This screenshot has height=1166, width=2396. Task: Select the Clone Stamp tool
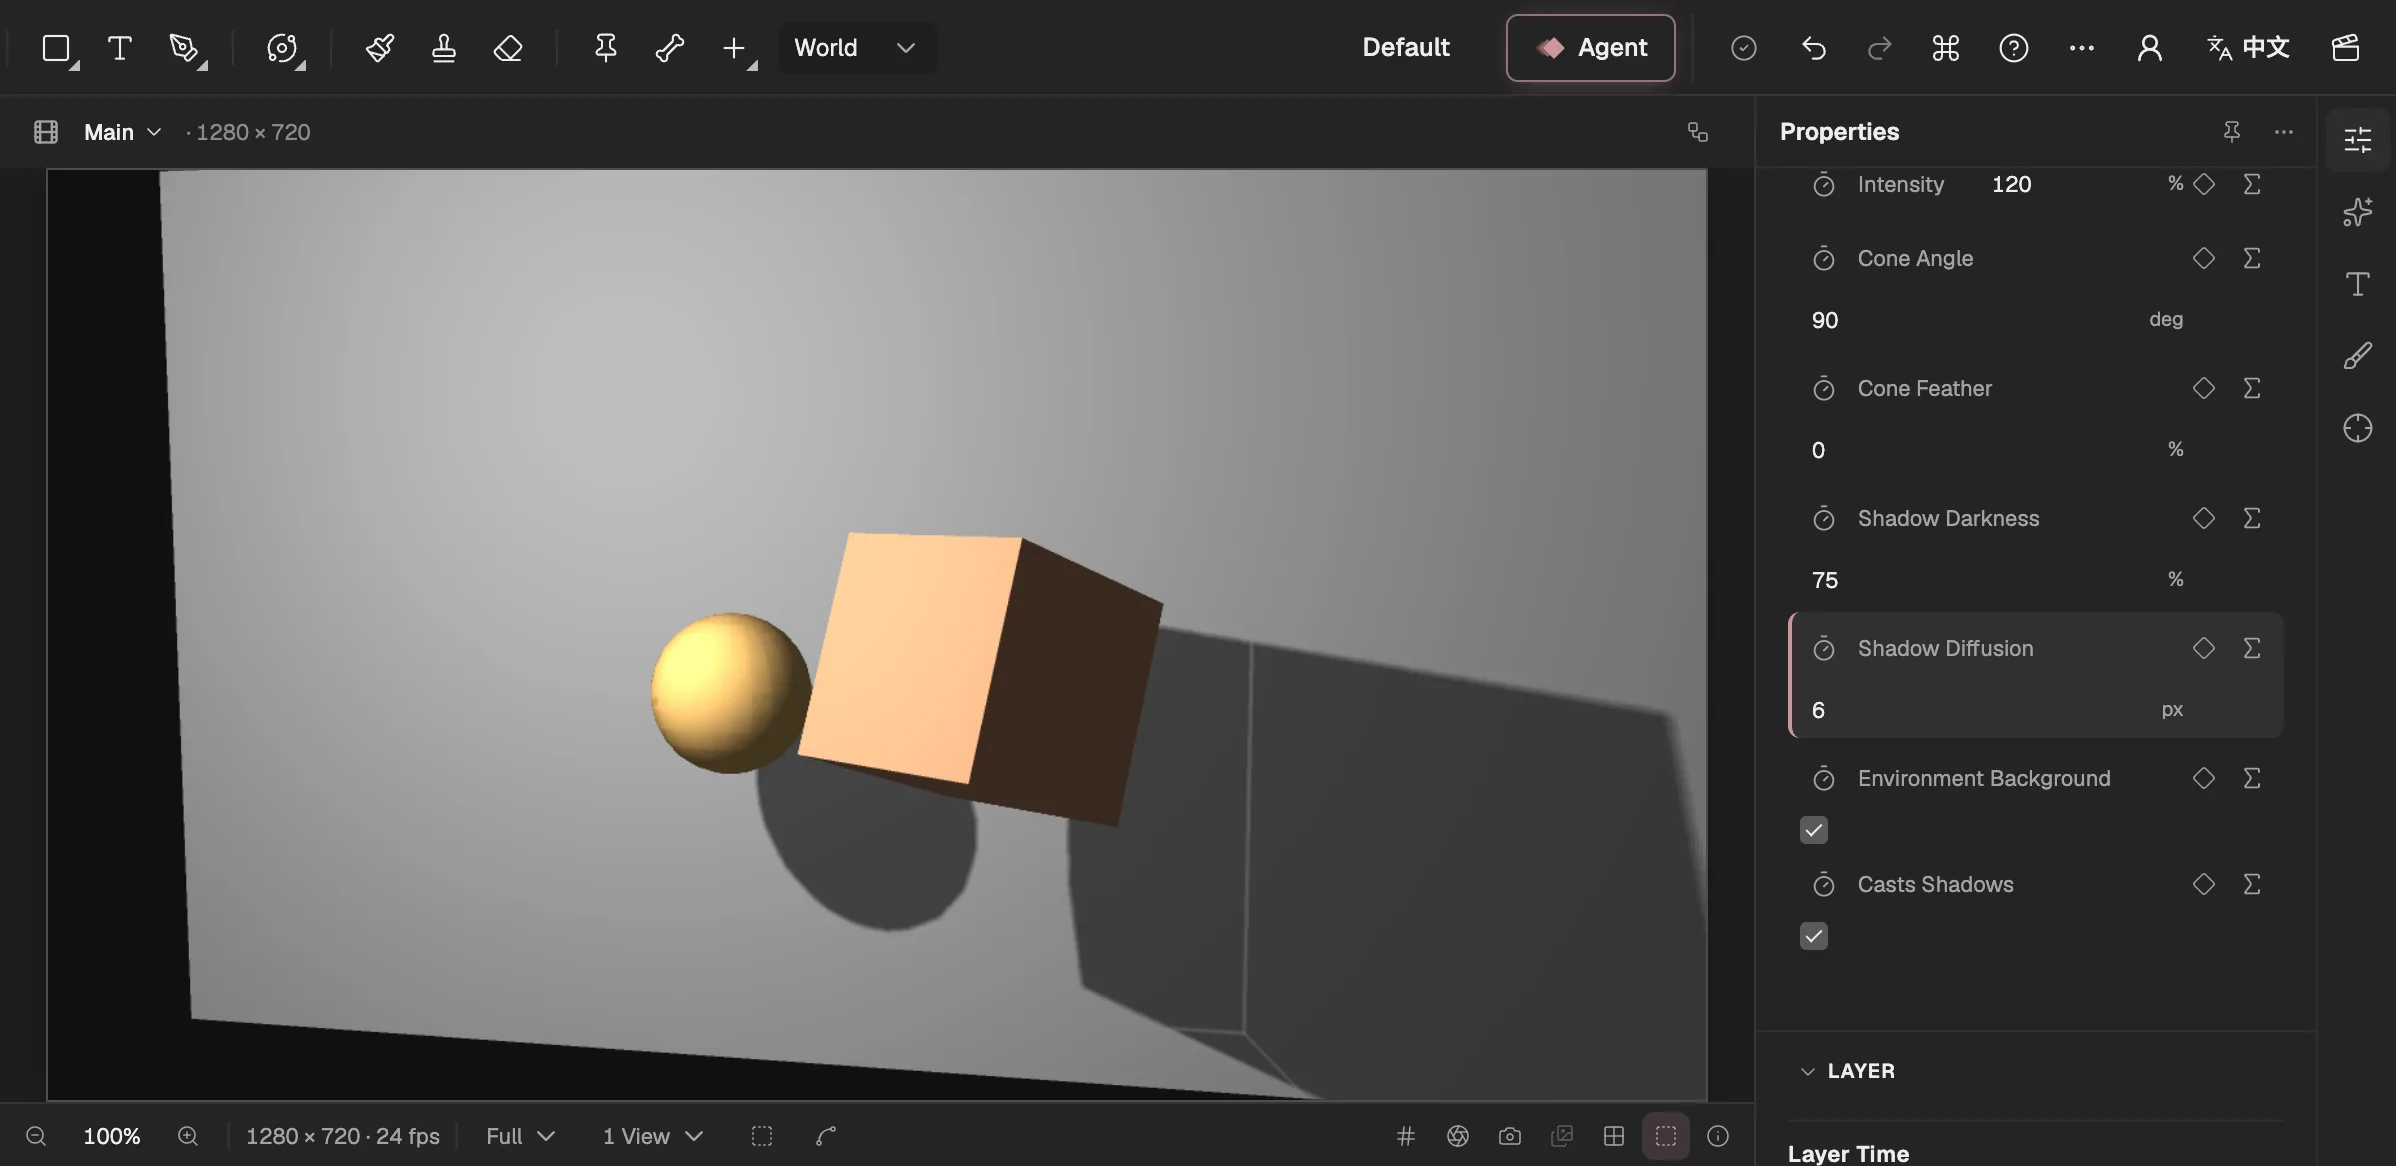(x=444, y=48)
